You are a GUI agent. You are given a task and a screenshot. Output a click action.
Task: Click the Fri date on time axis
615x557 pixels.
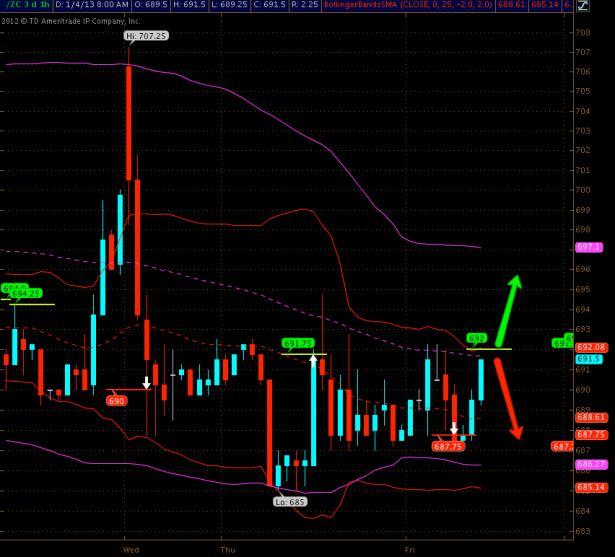coord(410,550)
